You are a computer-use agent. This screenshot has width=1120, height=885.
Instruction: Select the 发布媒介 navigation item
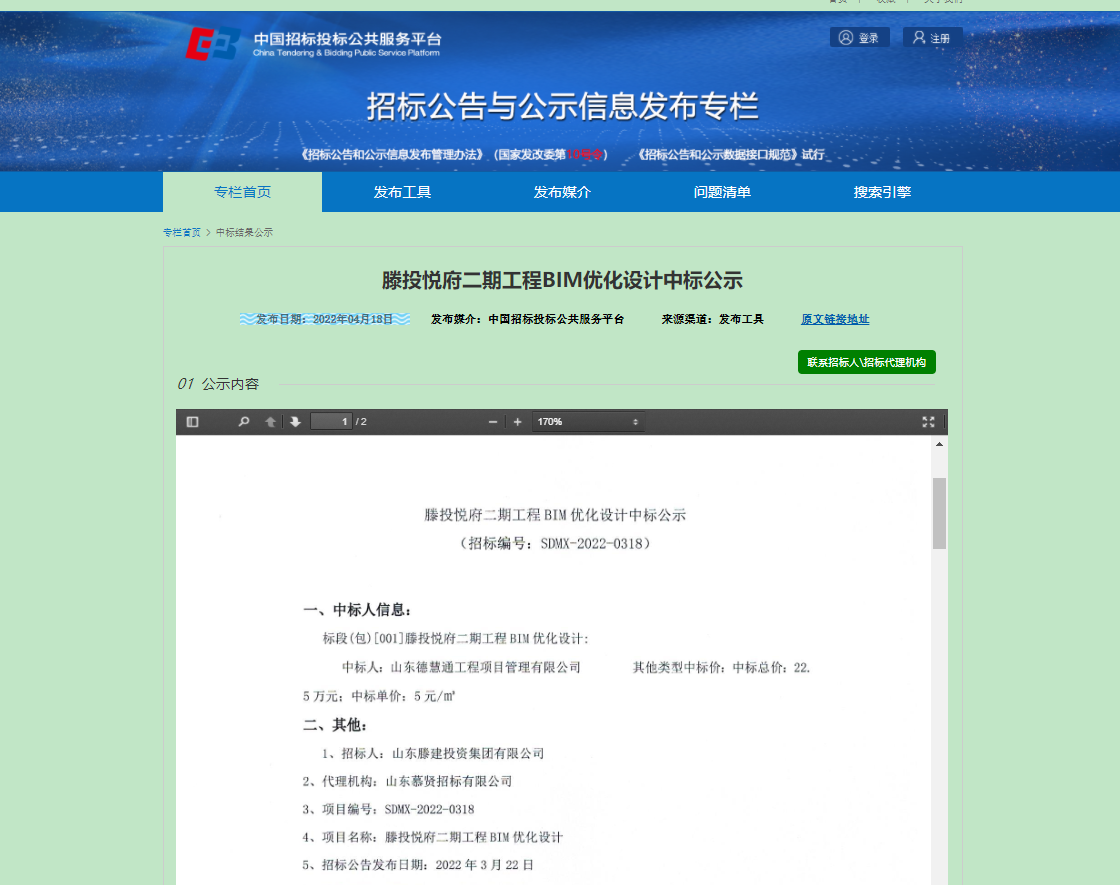point(562,191)
